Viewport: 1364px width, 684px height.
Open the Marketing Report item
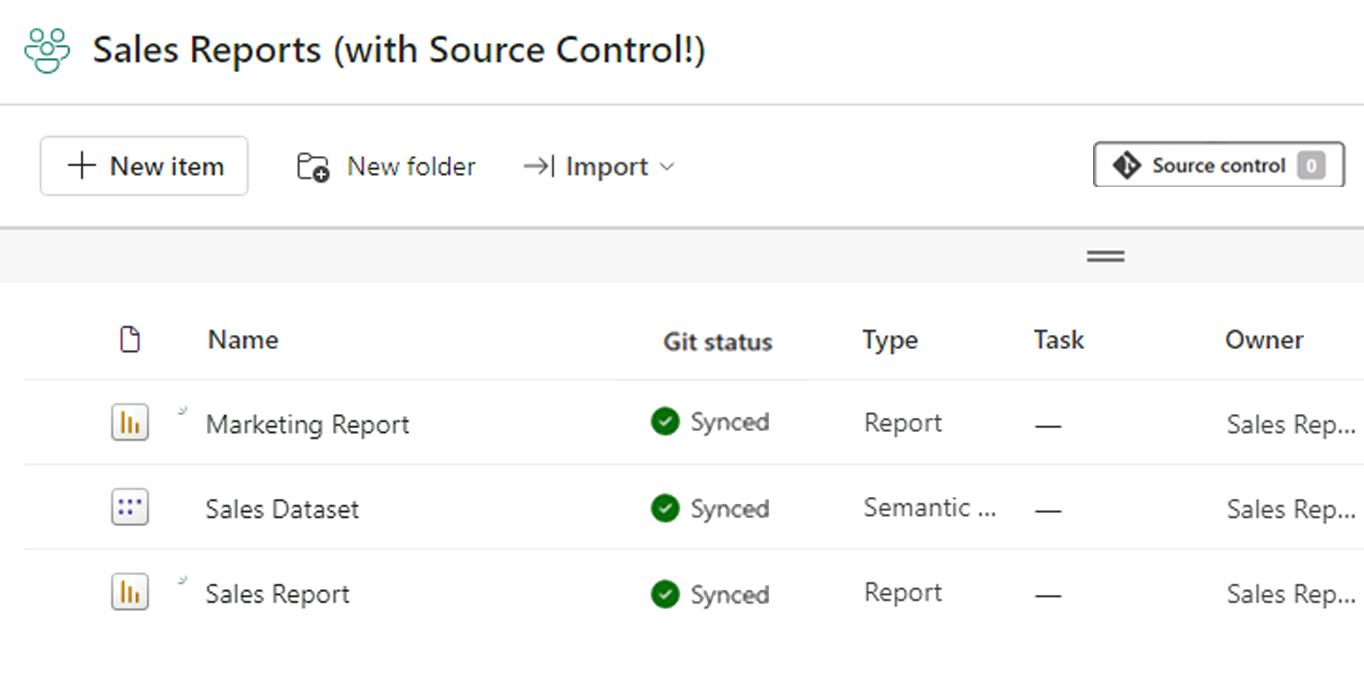coord(307,424)
